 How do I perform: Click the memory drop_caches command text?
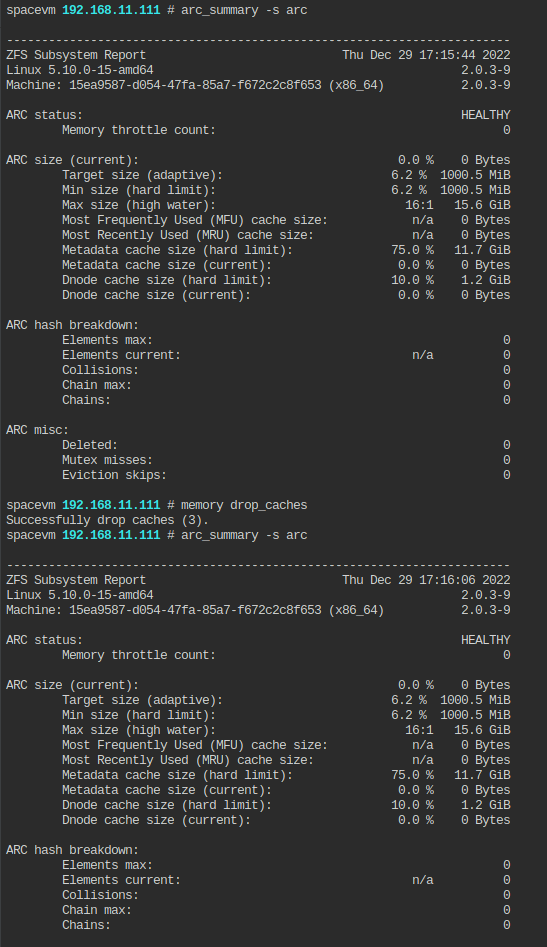point(244,505)
